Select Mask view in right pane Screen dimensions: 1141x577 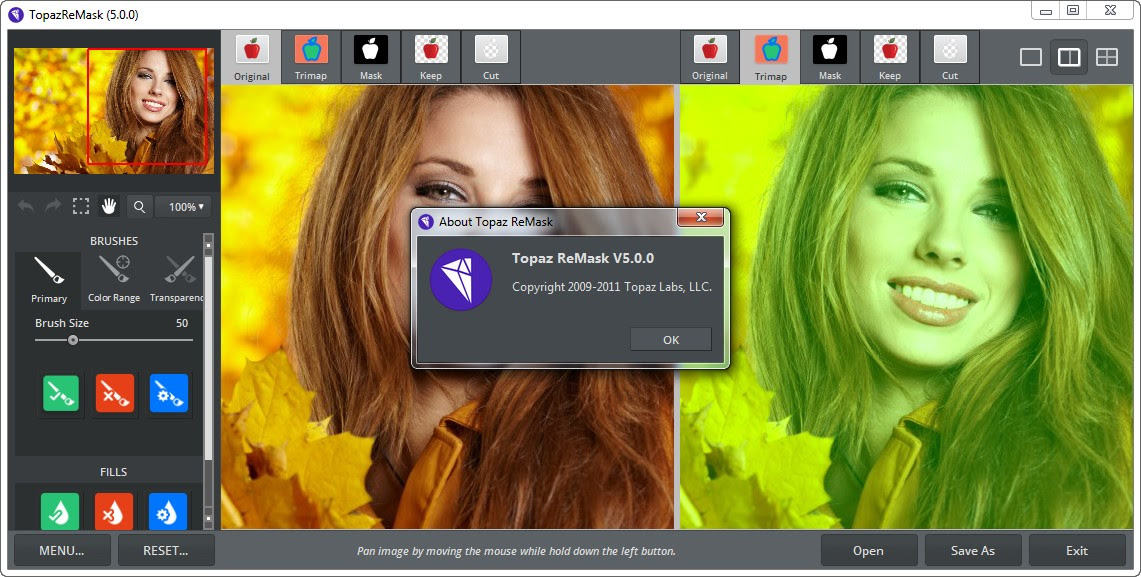click(830, 57)
